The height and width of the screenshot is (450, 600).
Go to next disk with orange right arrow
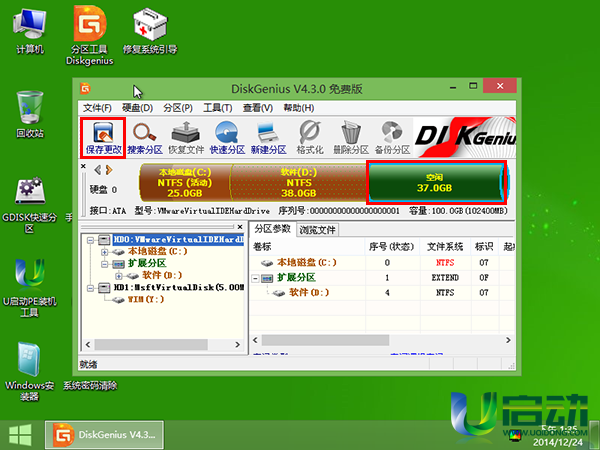109,170
